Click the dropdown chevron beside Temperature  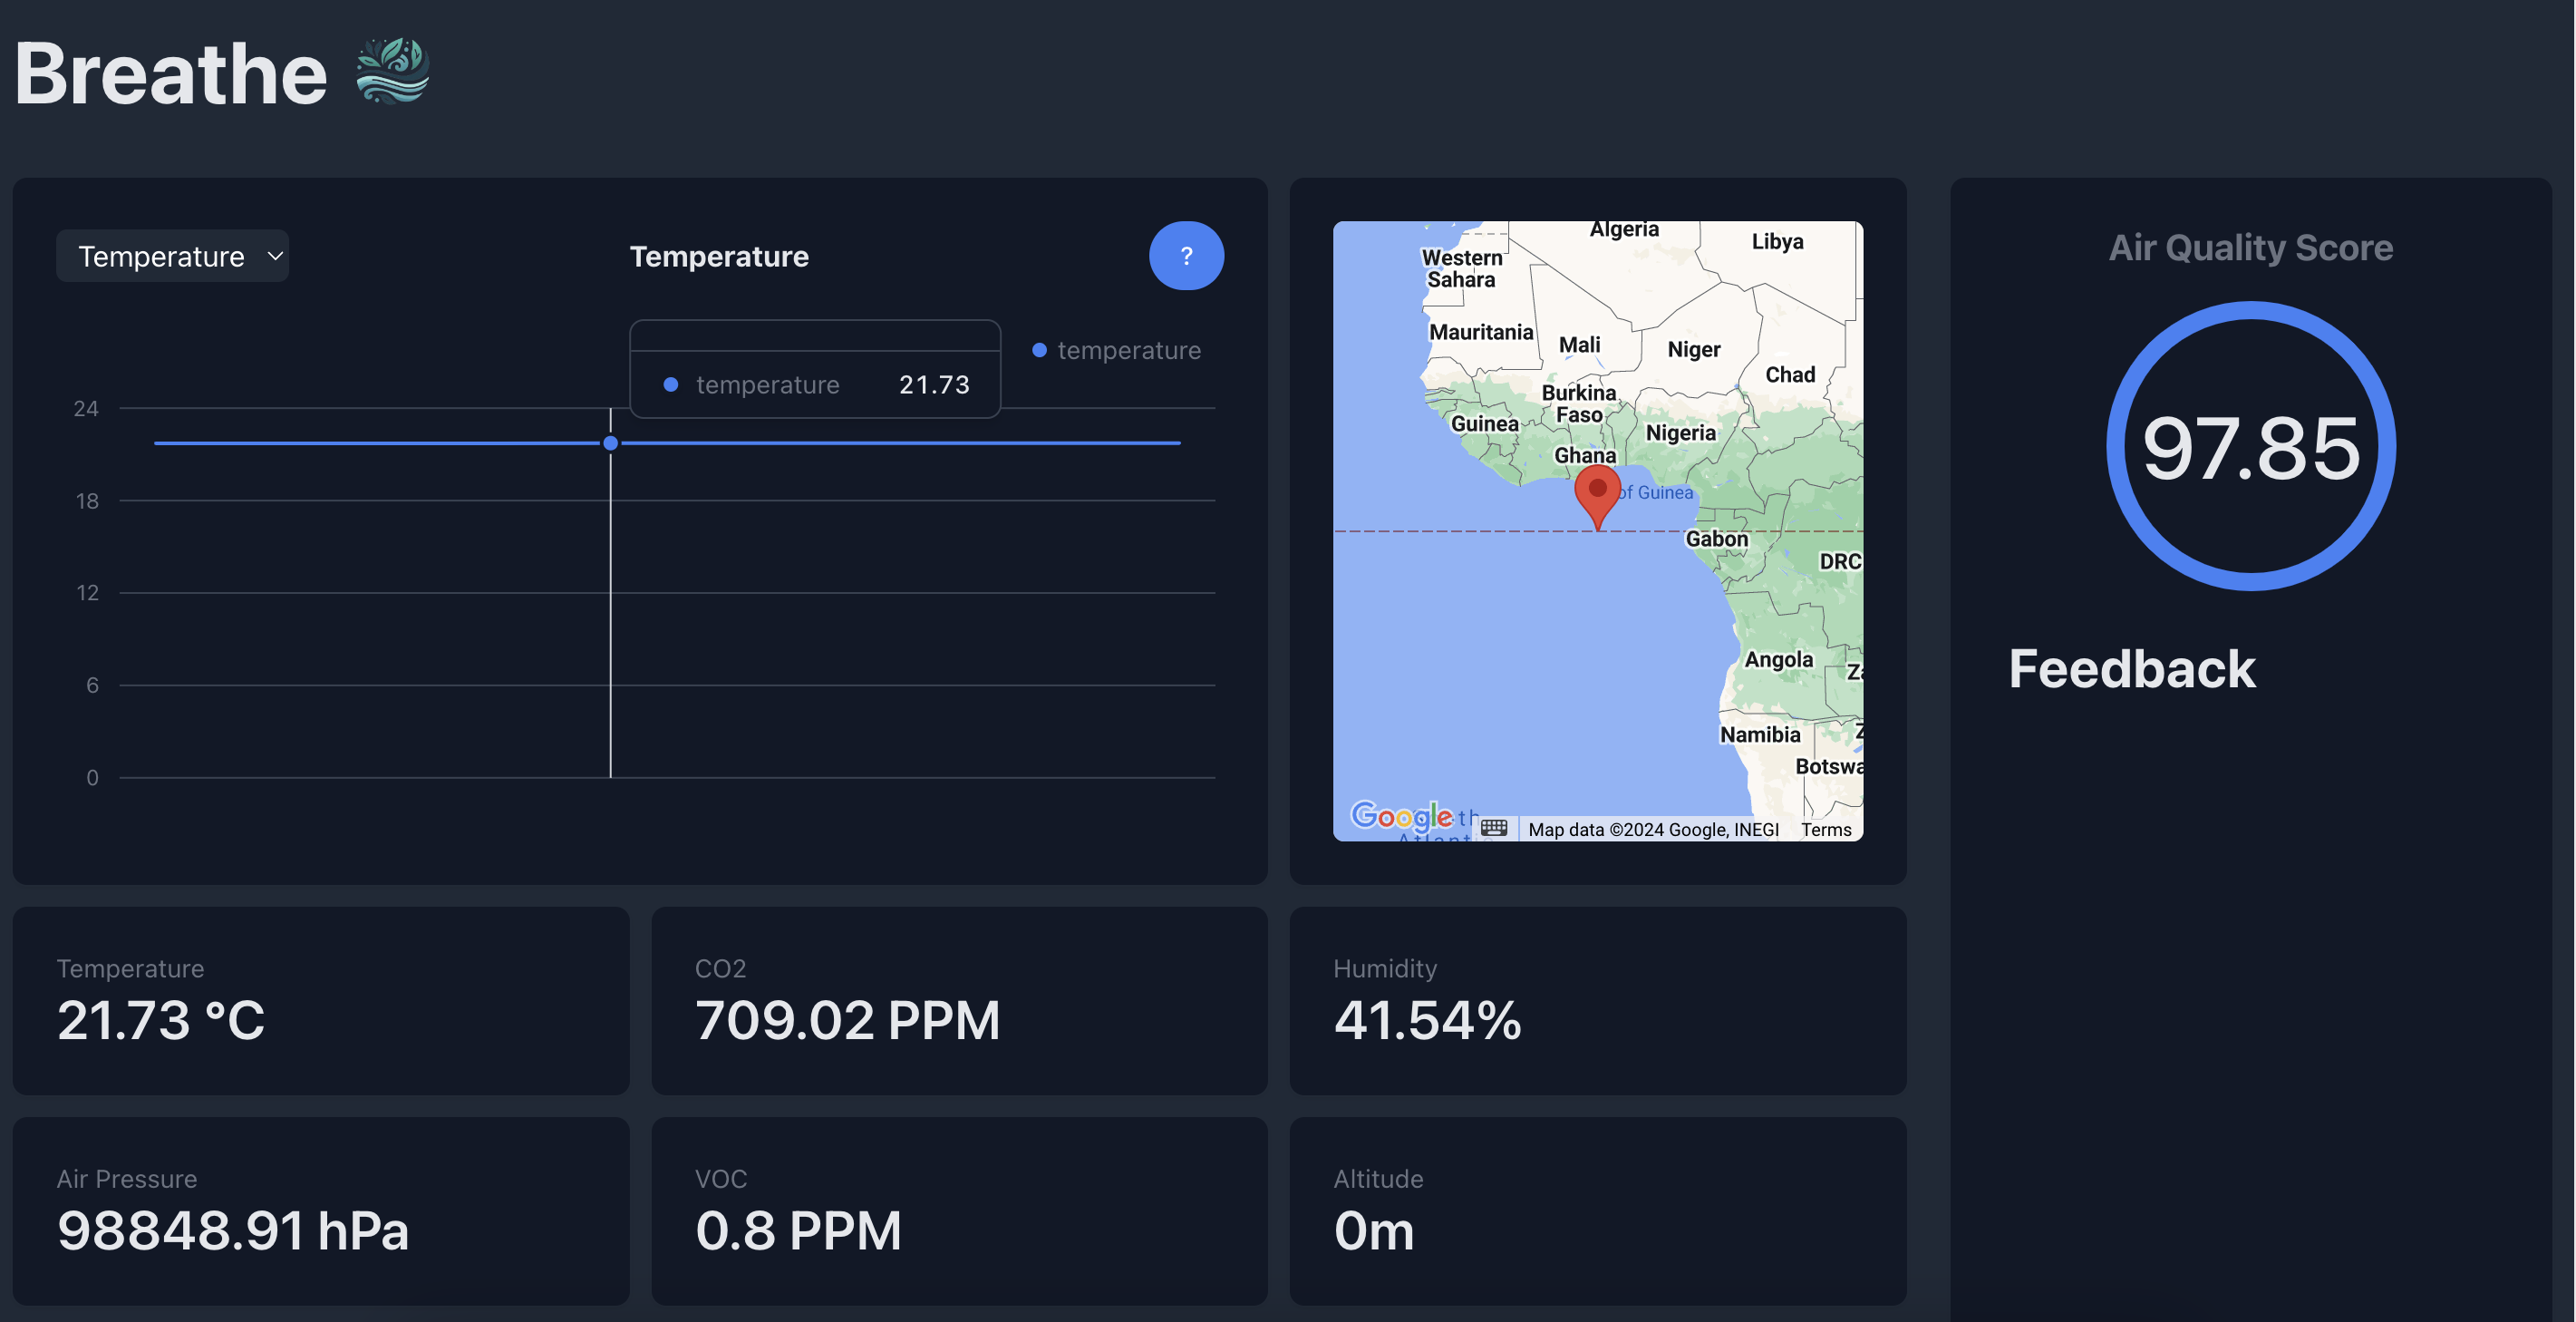[x=275, y=256]
